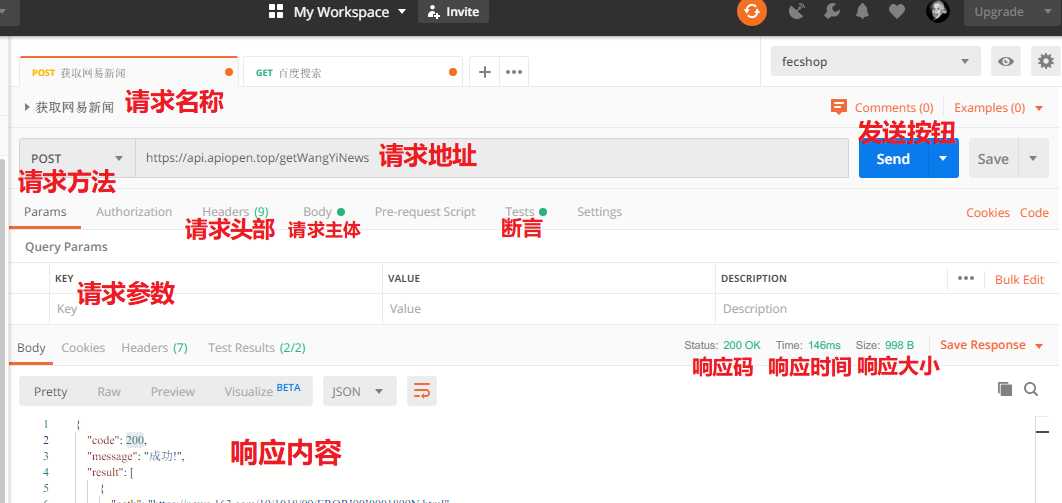
Task: Expand the 获取网易新闻 request name triangle
Action: click(x=27, y=107)
